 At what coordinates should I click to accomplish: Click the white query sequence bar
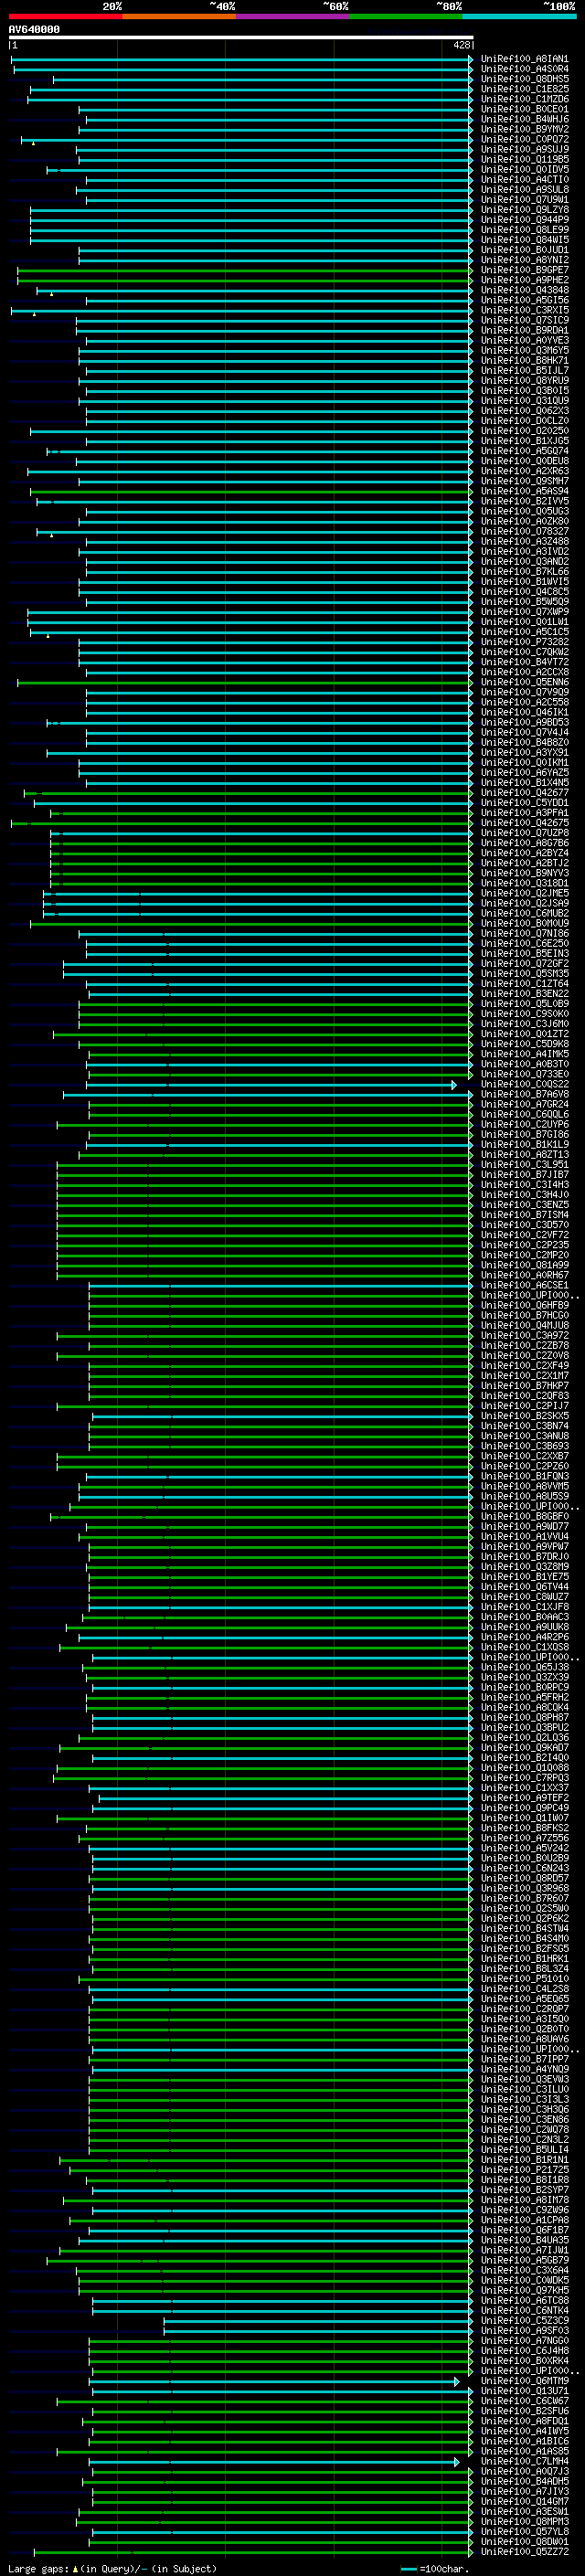coord(241,37)
